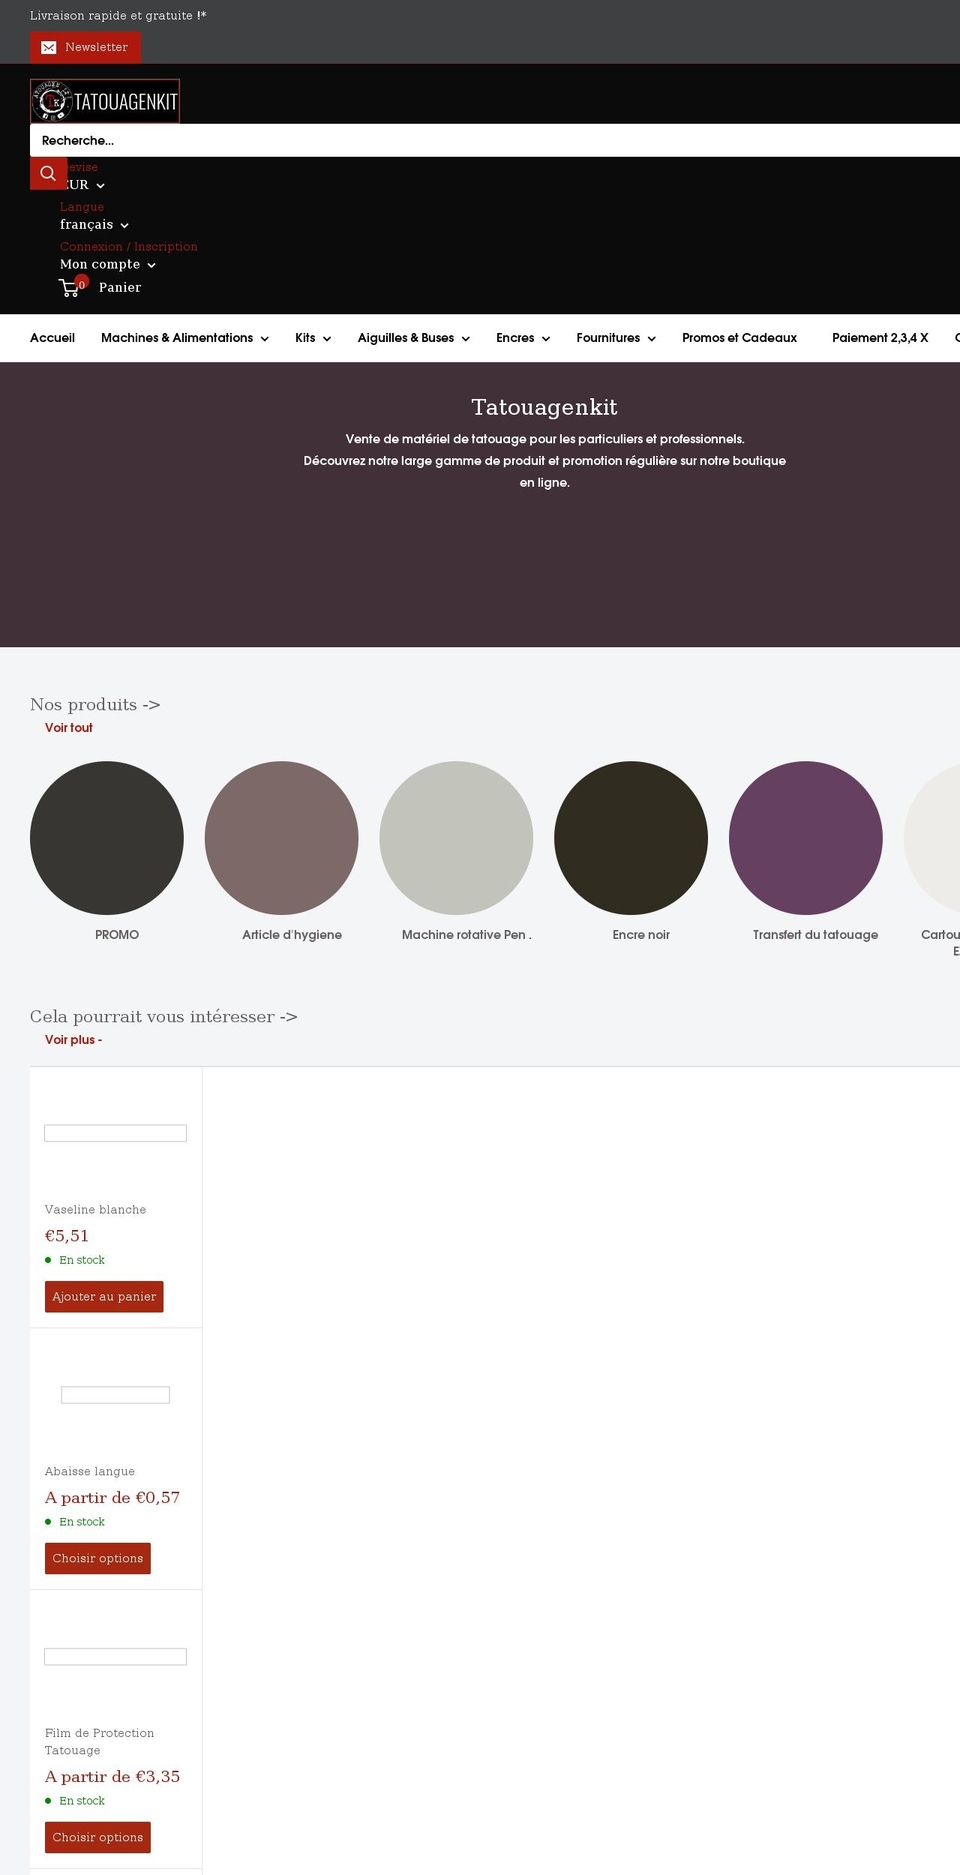Click Abaisse langue product image
The width and height of the screenshot is (960, 1875).
(116, 1395)
